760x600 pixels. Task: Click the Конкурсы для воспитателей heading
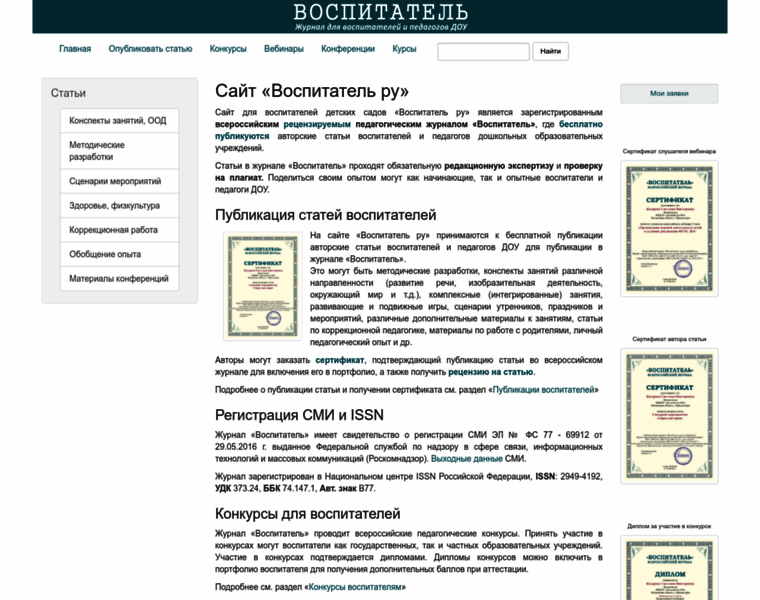point(307,514)
